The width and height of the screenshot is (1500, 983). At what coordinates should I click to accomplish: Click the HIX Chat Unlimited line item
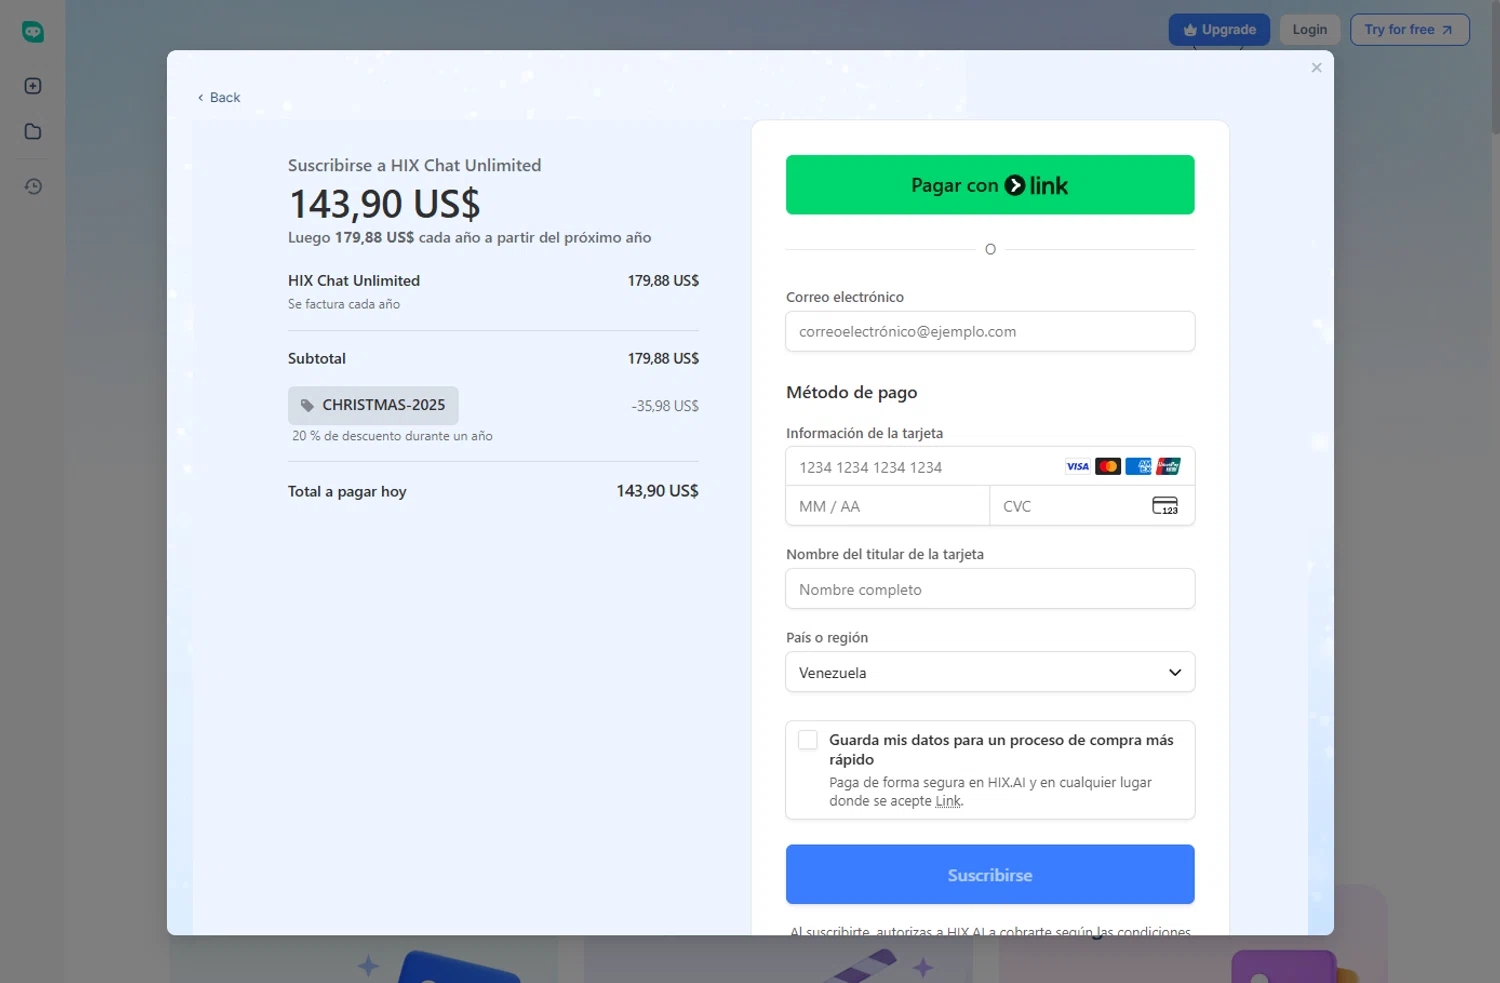354,281
